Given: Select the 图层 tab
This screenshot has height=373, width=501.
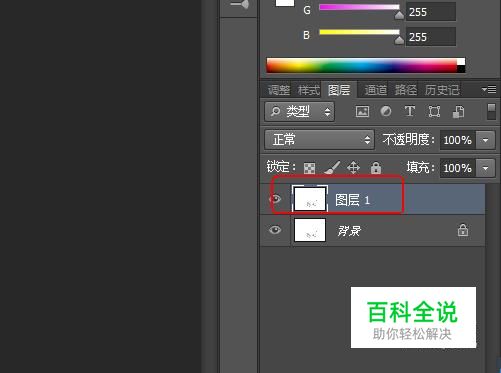Looking at the screenshot, I should pos(339,90).
